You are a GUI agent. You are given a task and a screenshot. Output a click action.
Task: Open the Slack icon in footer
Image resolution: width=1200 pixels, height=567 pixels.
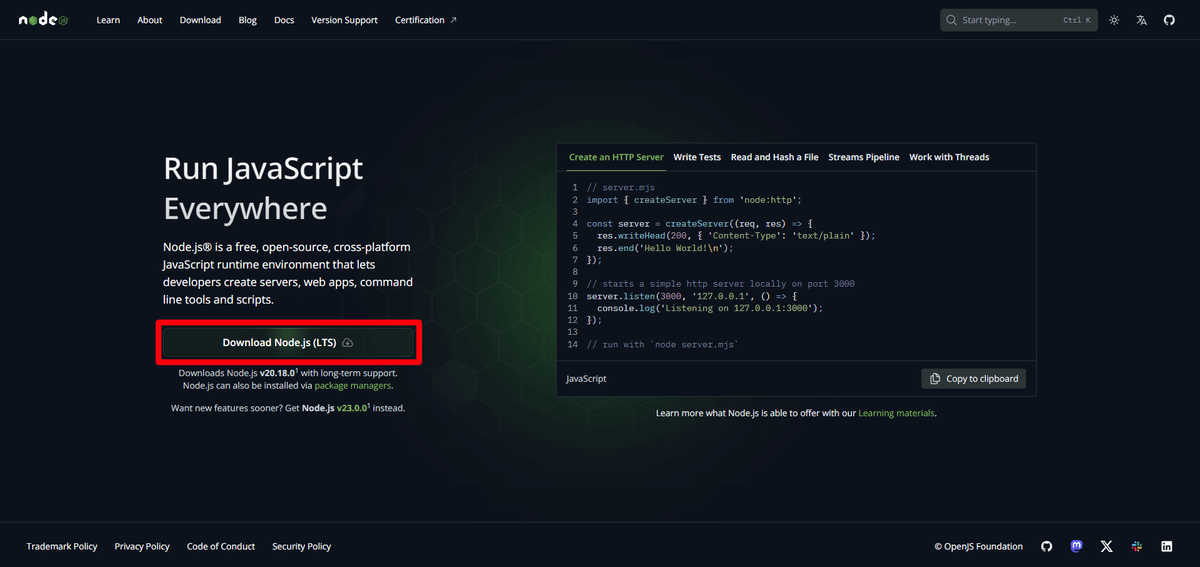click(x=1136, y=546)
